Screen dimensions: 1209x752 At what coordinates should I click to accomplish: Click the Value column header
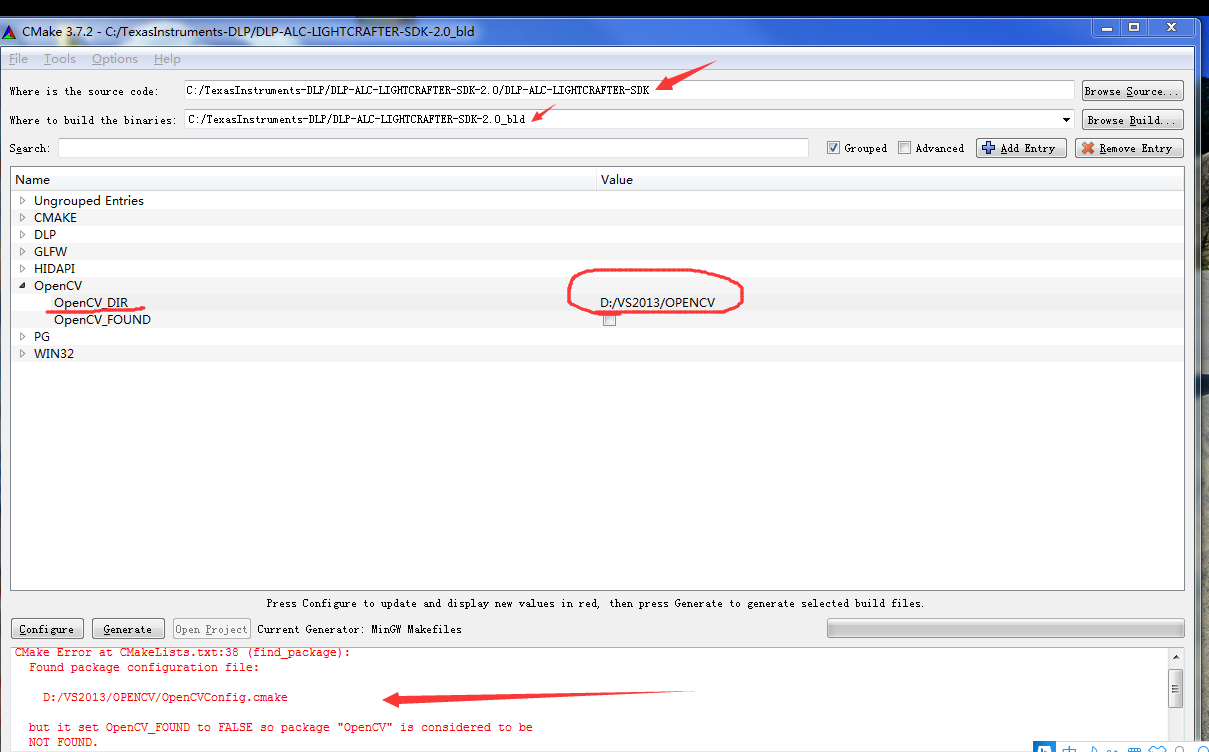point(890,180)
